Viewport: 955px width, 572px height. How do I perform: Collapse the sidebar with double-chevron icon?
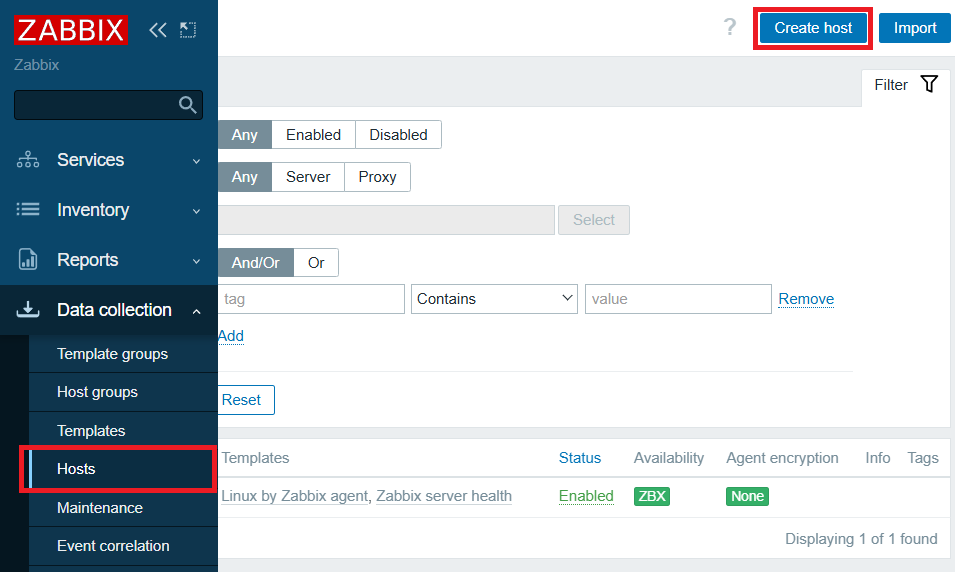[x=157, y=30]
